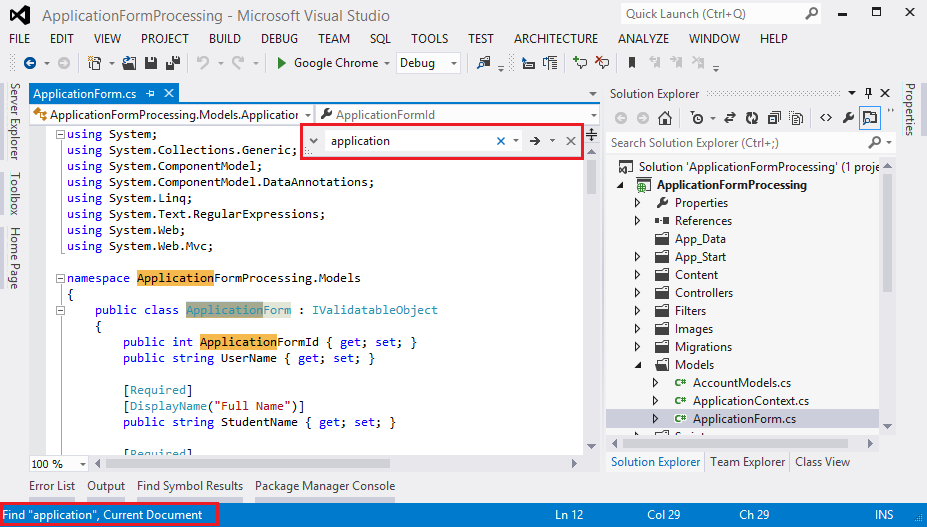Click the Home icon in Solution Explorer
This screenshot has width=927, height=527.
pos(665,118)
